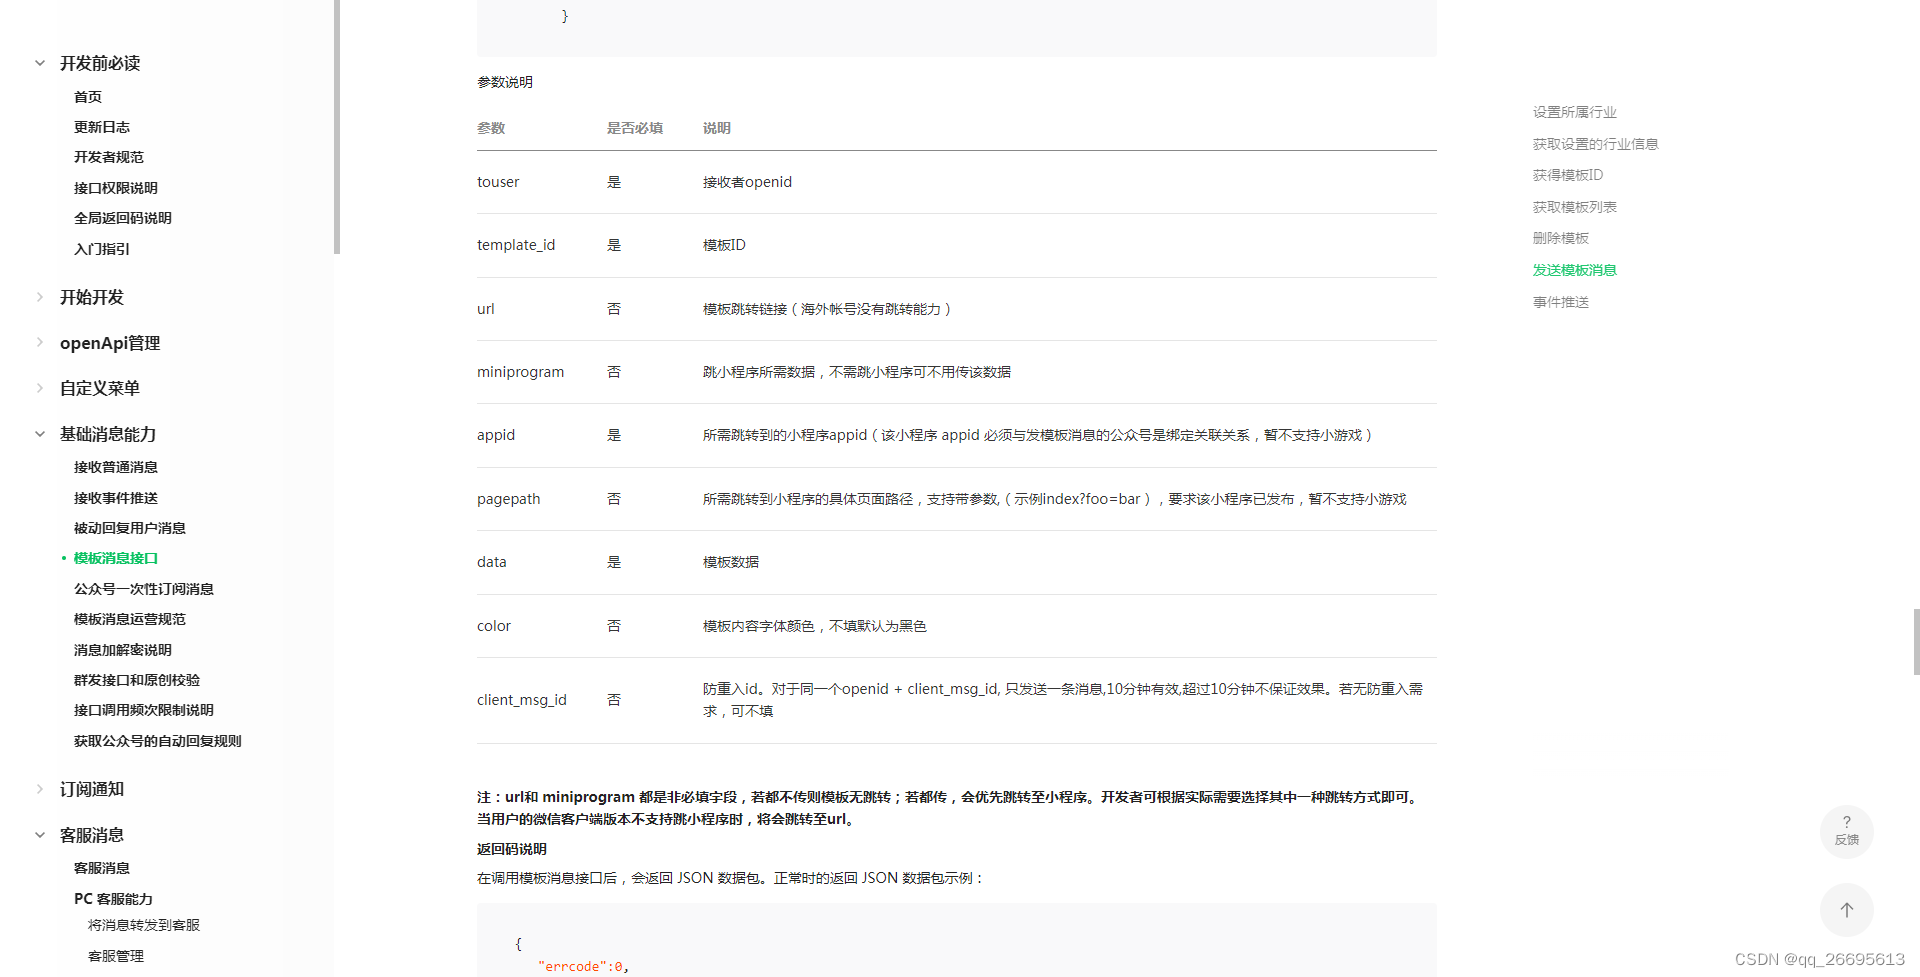
Task: Open 接口权限说明 page
Action: click(116, 188)
